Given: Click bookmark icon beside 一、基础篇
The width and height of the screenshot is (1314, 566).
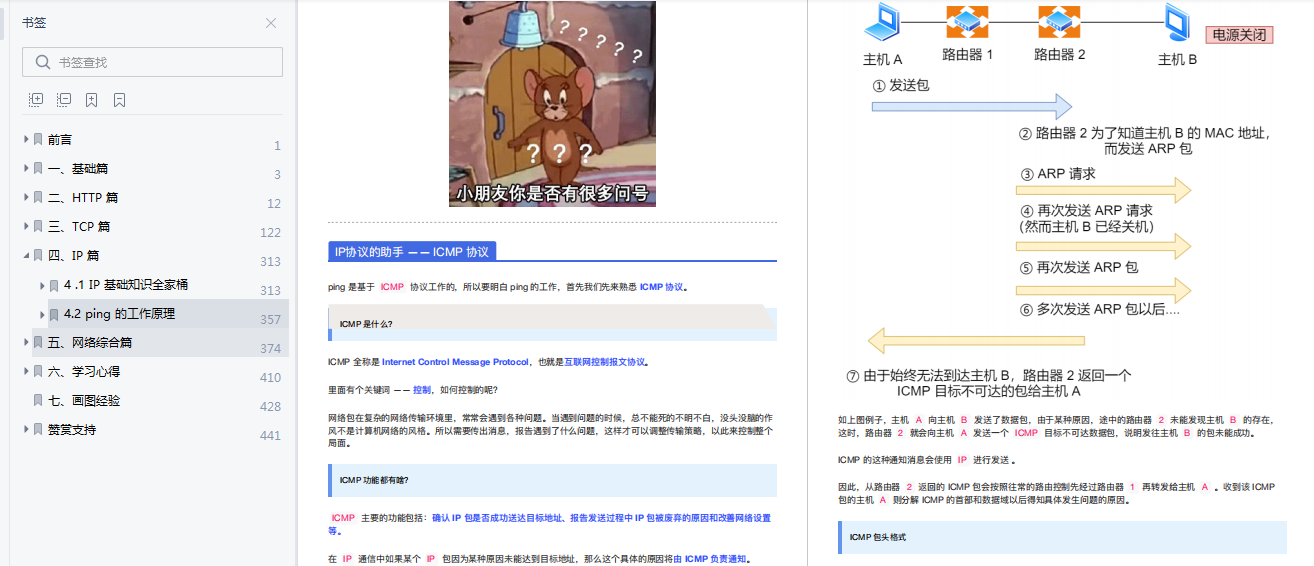Looking at the screenshot, I should 38,168.
